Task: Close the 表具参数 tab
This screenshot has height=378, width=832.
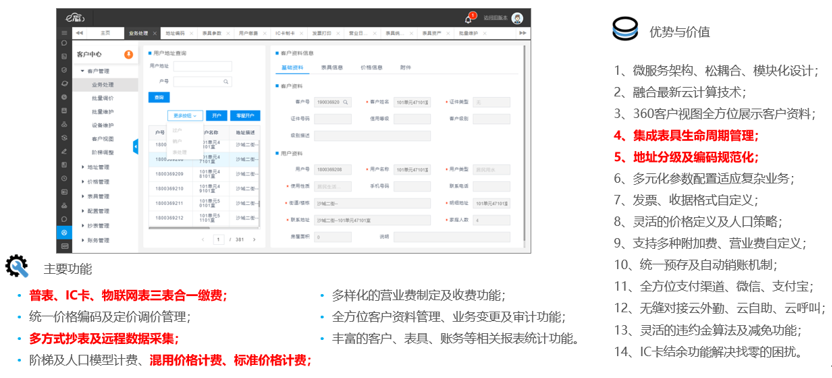Action: 228,33
